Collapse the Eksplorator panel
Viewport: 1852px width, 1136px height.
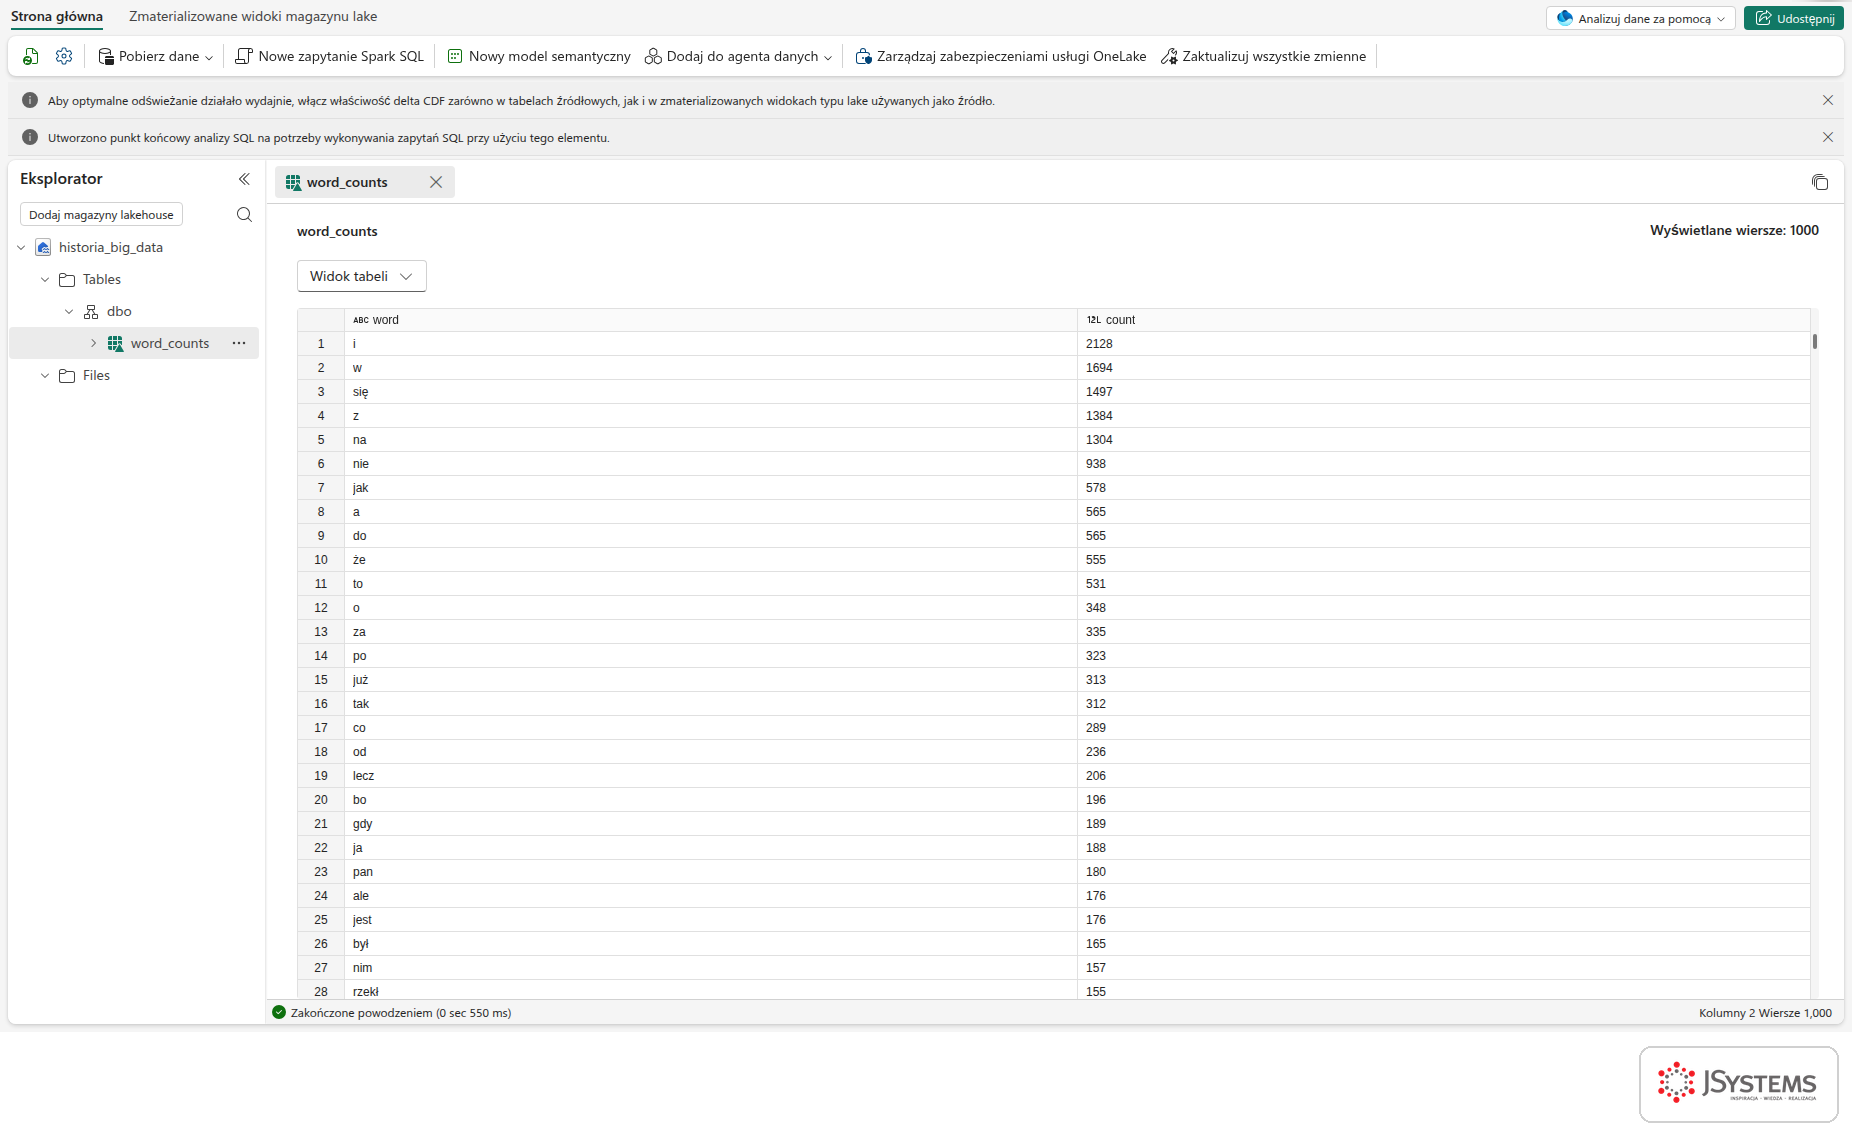point(244,179)
